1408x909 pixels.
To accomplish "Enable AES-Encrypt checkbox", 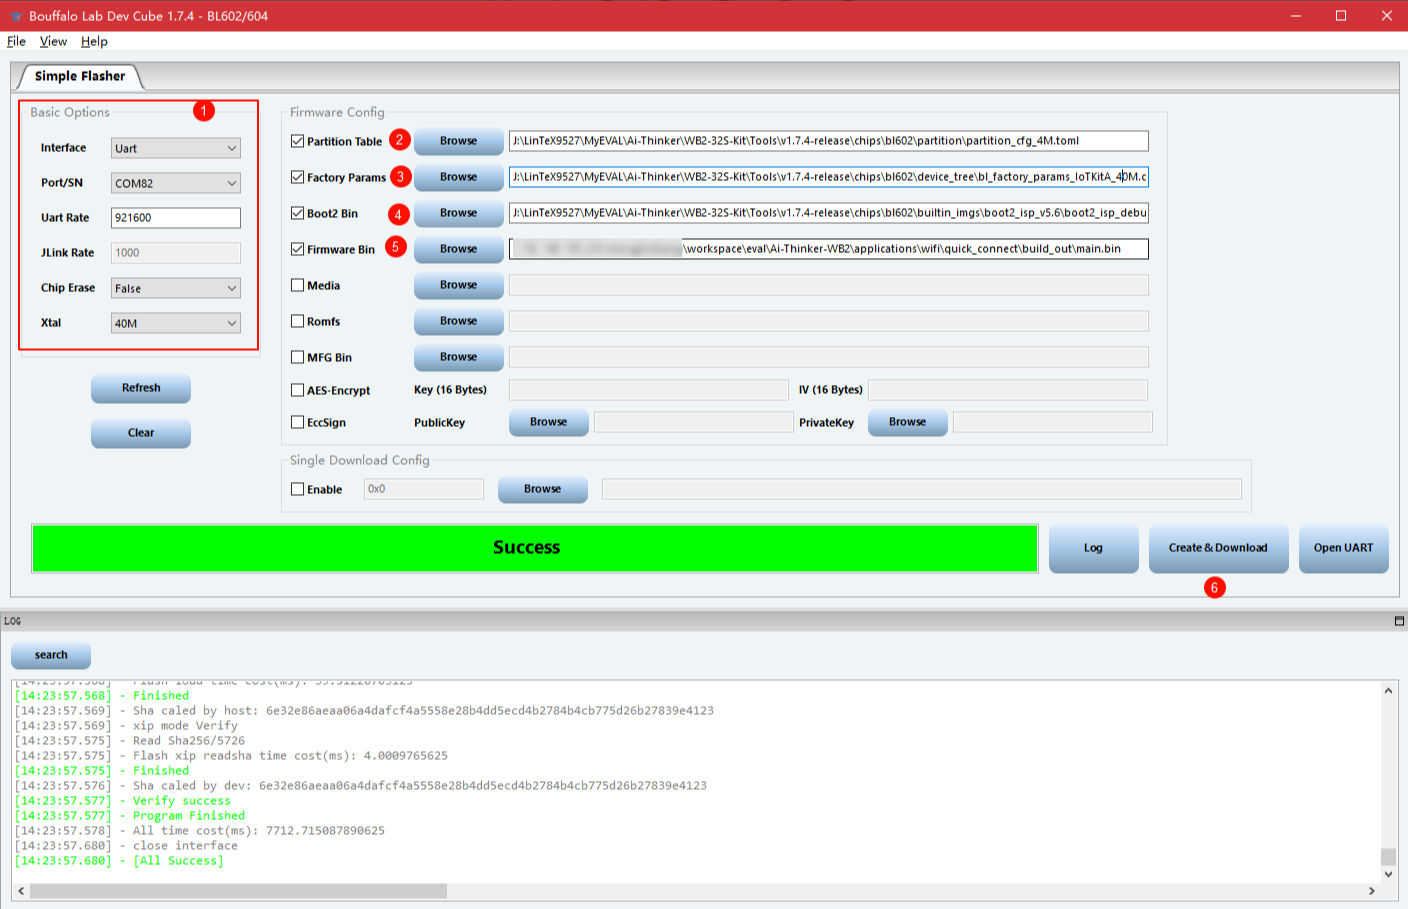I will click(297, 390).
